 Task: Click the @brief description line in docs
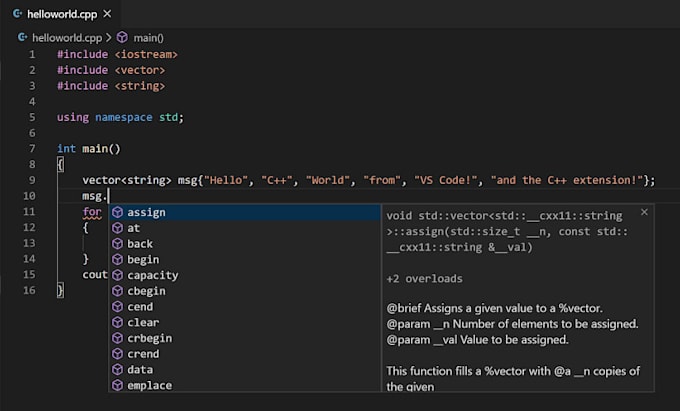[494, 309]
